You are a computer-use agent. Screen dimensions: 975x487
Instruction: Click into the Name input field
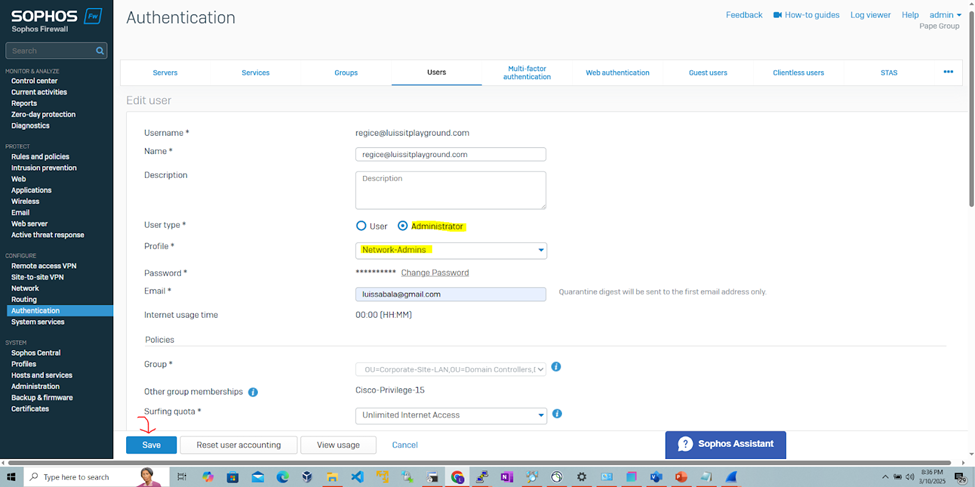pos(451,154)
